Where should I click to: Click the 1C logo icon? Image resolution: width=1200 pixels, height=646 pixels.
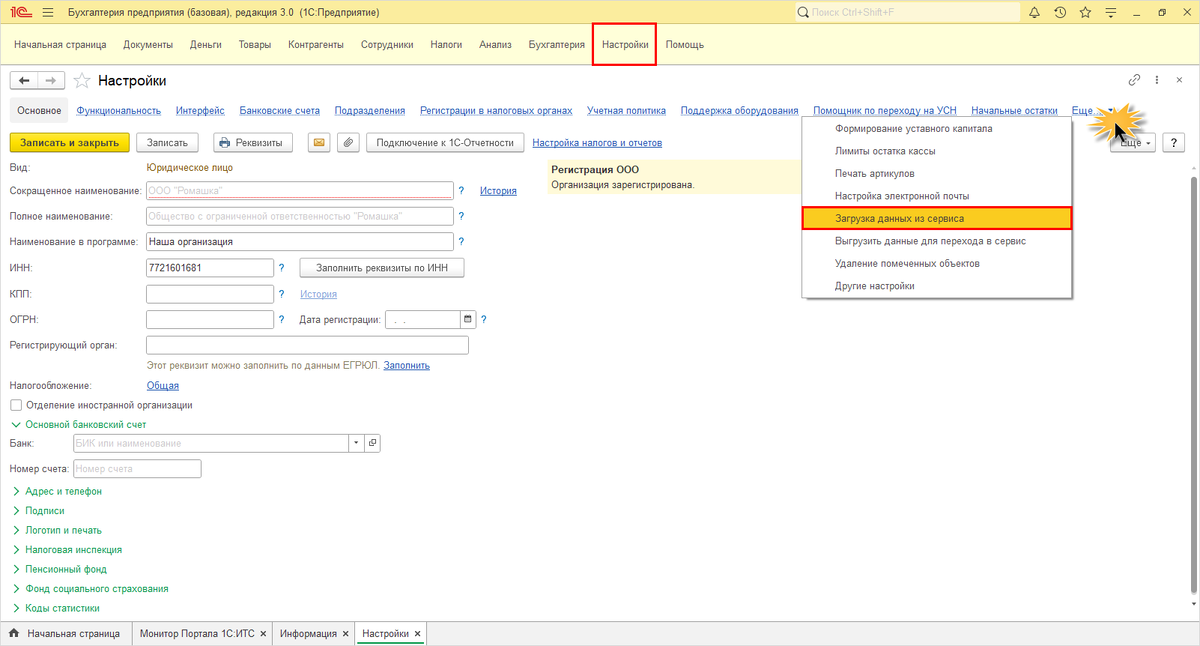pyautogui.click(x=20, y=13)
